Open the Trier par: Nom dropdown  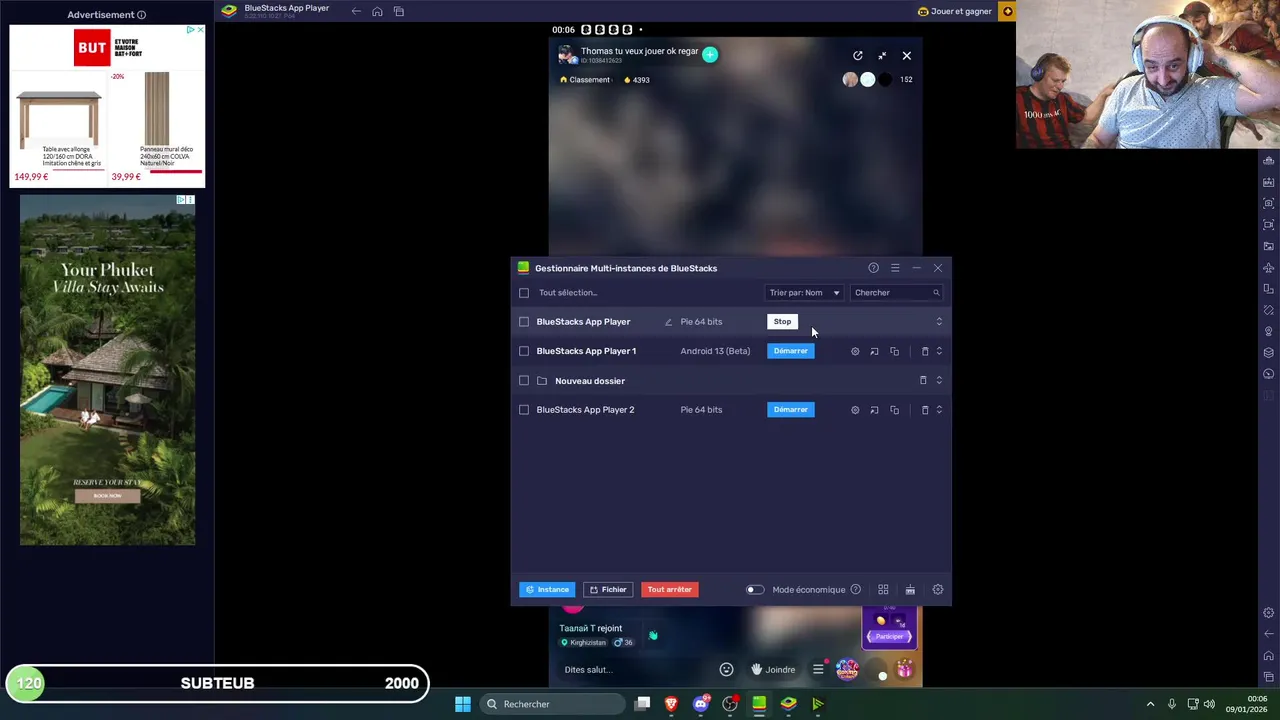coord(804,293)
